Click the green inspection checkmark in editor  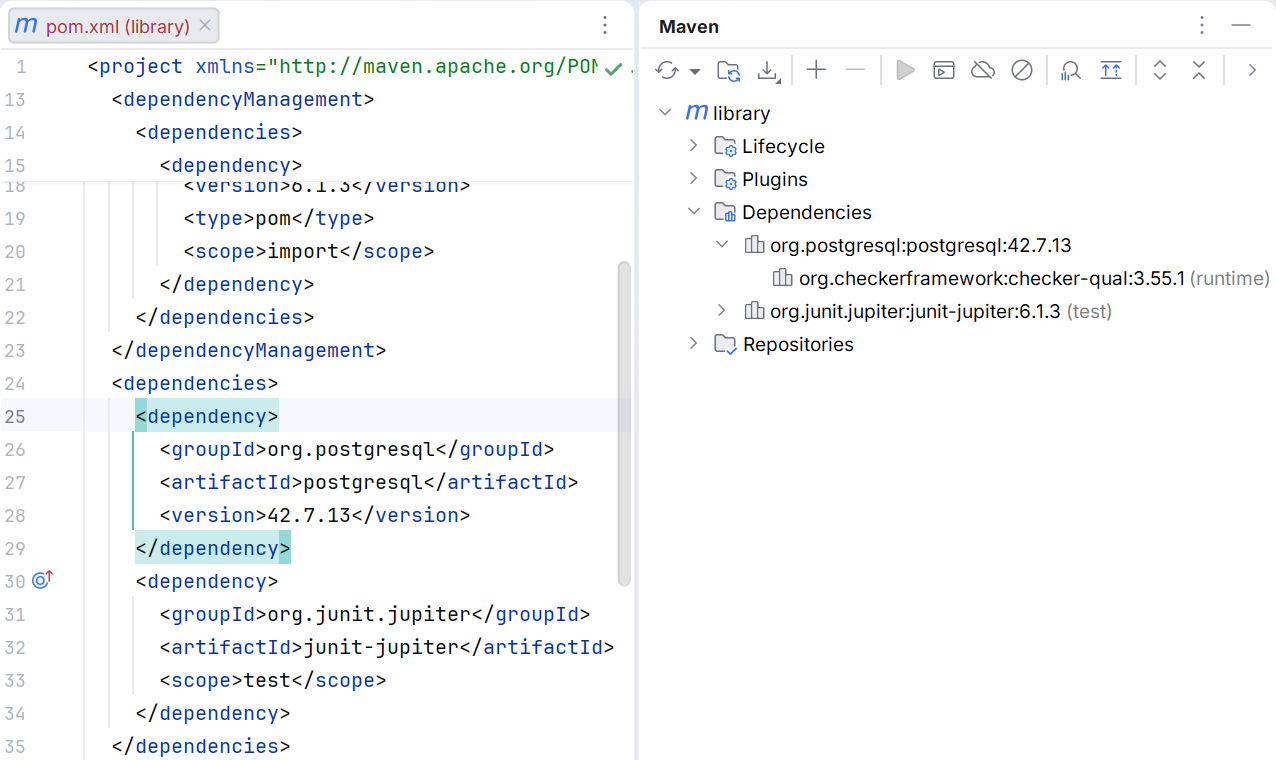click(x=614, y=67)
